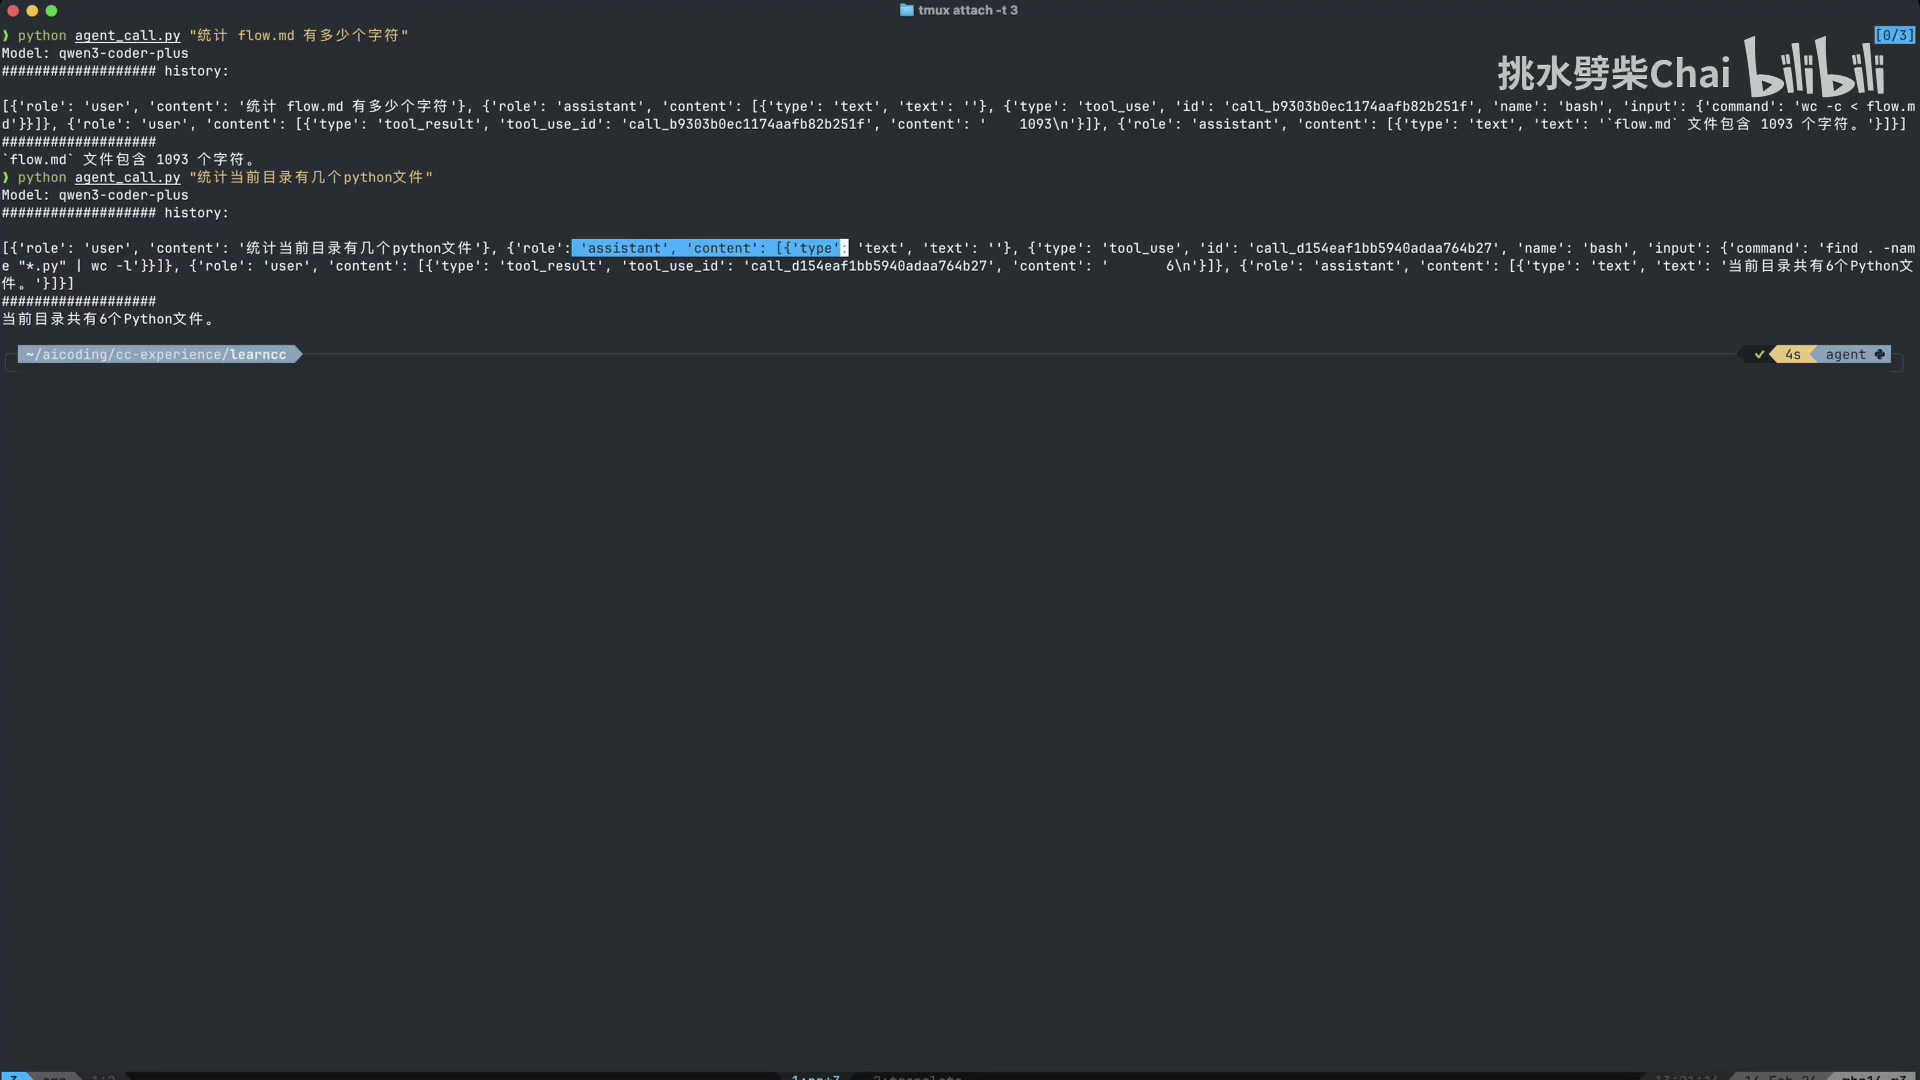Click the first 'Model: qwen3-coder-plus' line
The height and width of the screenshot is (1080, 1920).
95,54
